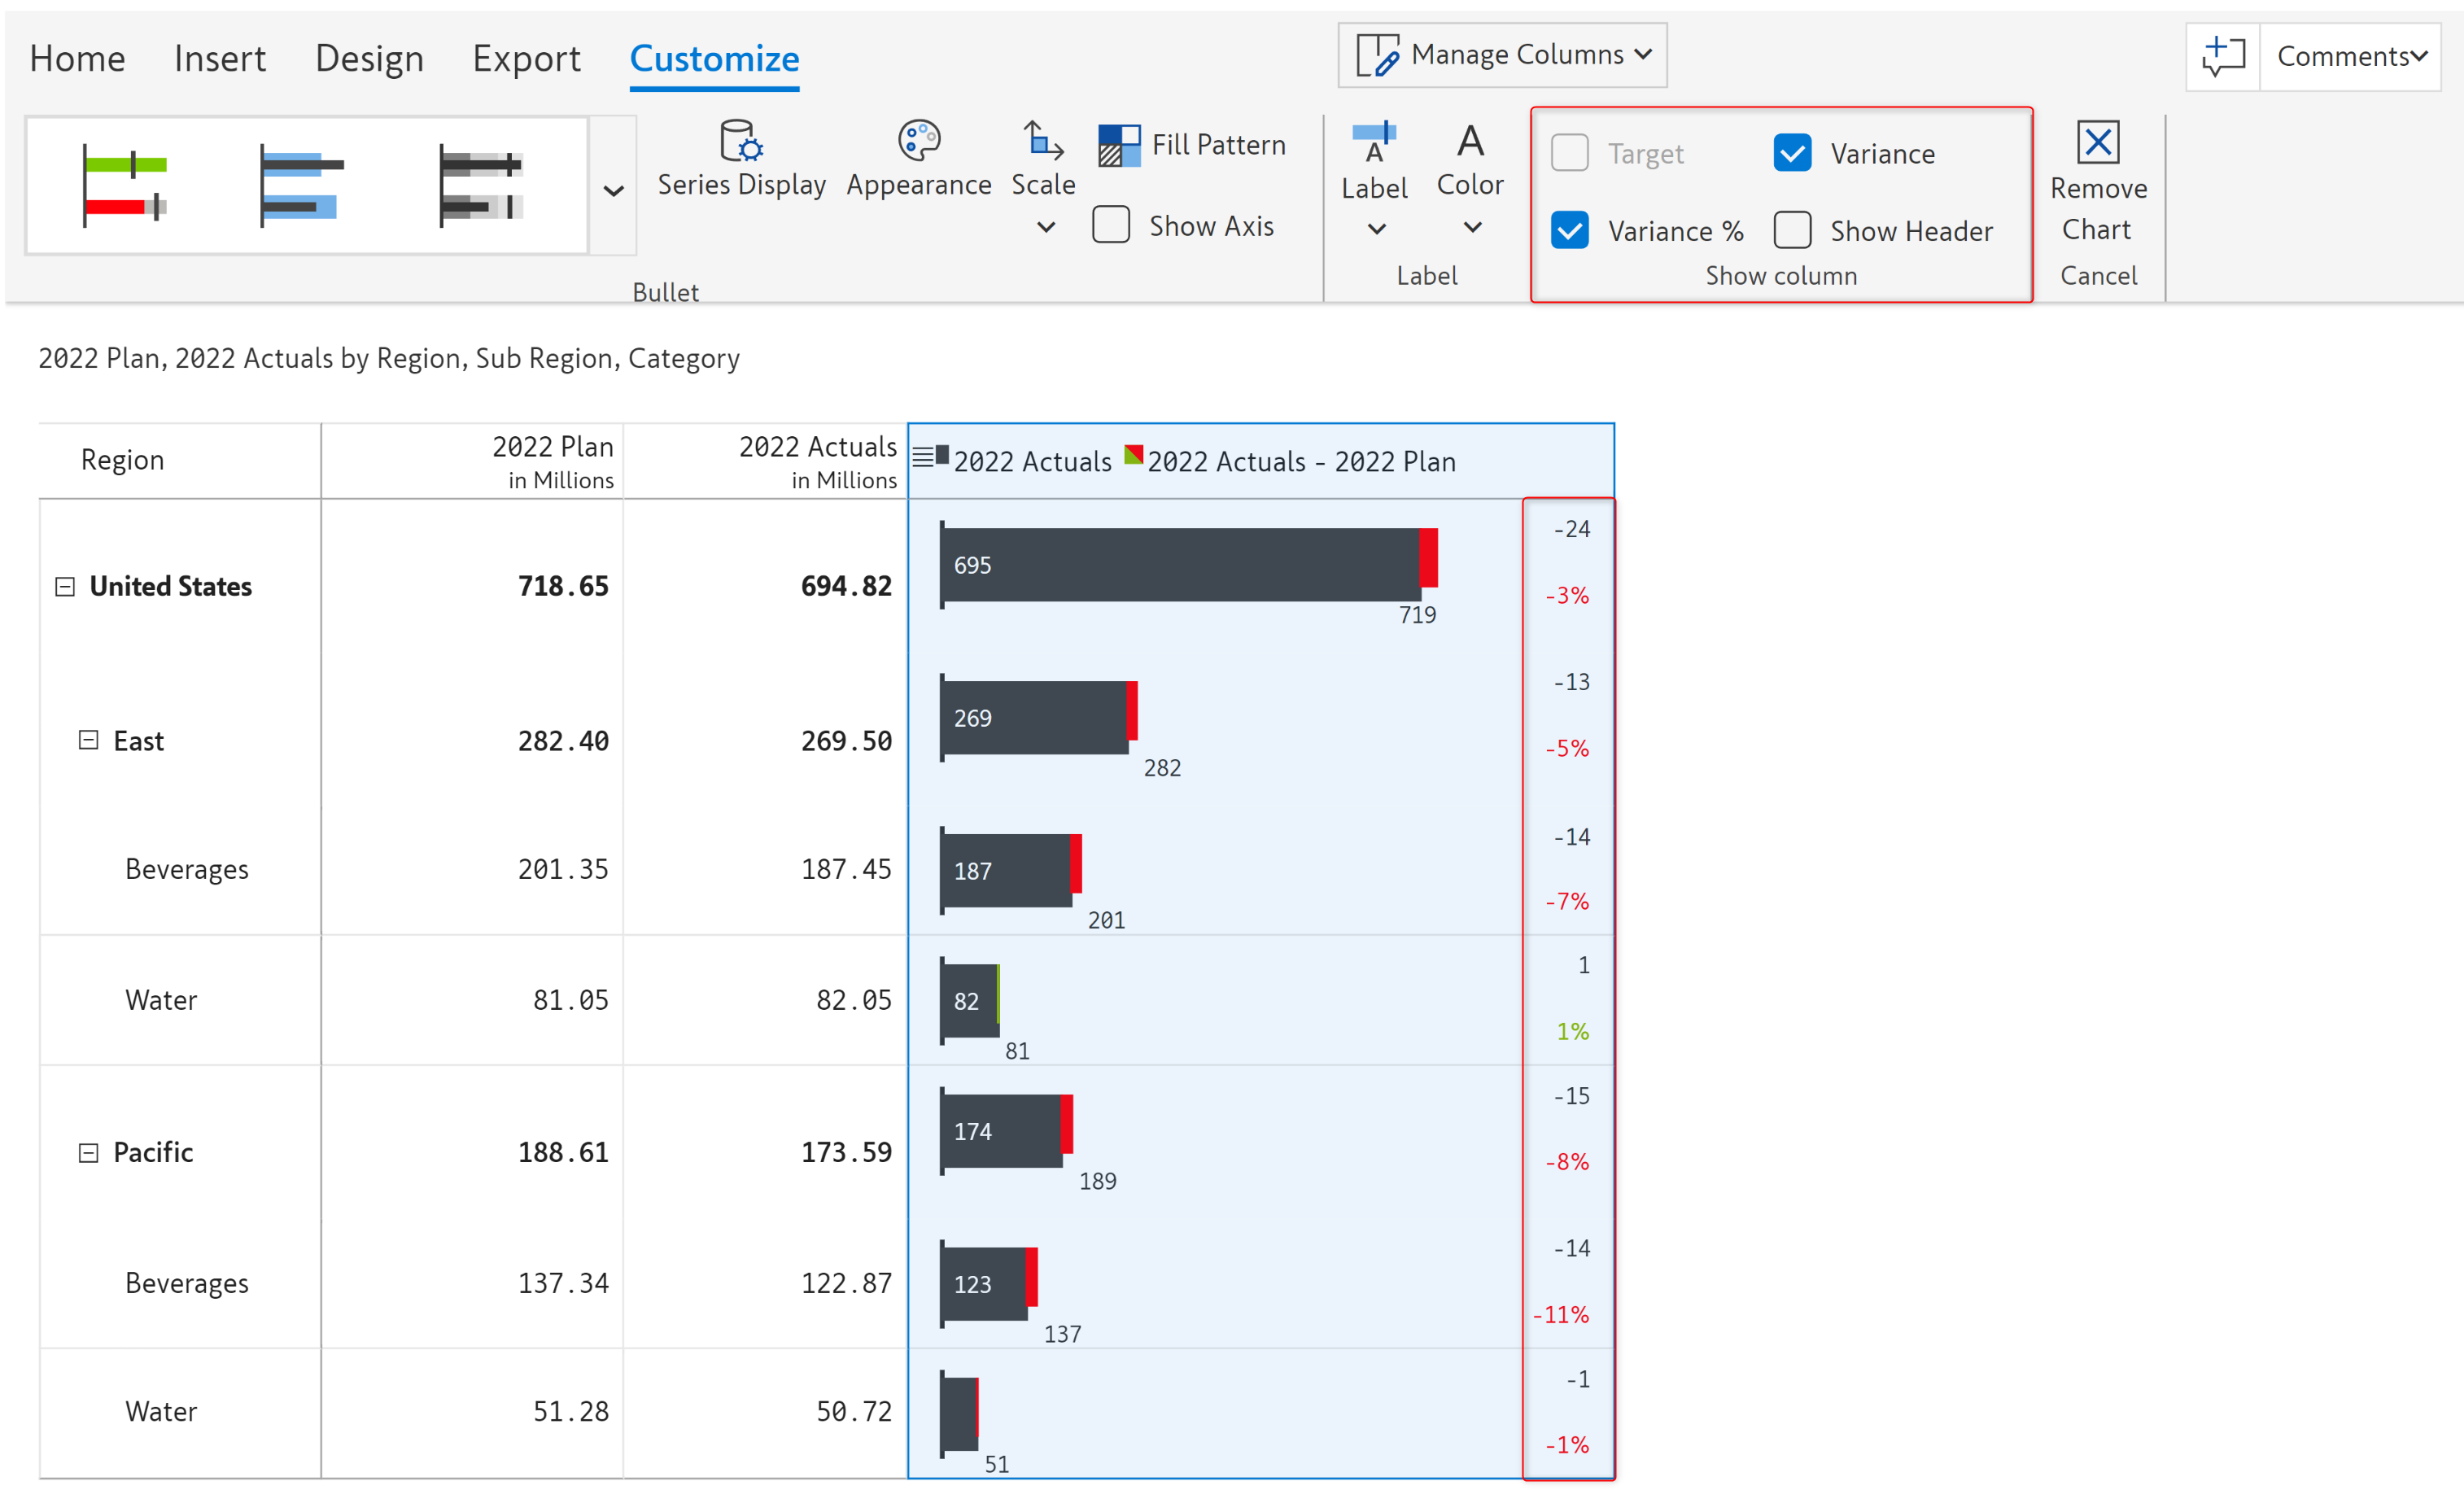Open the Manage Columns dropdown

click(1502, 55)
